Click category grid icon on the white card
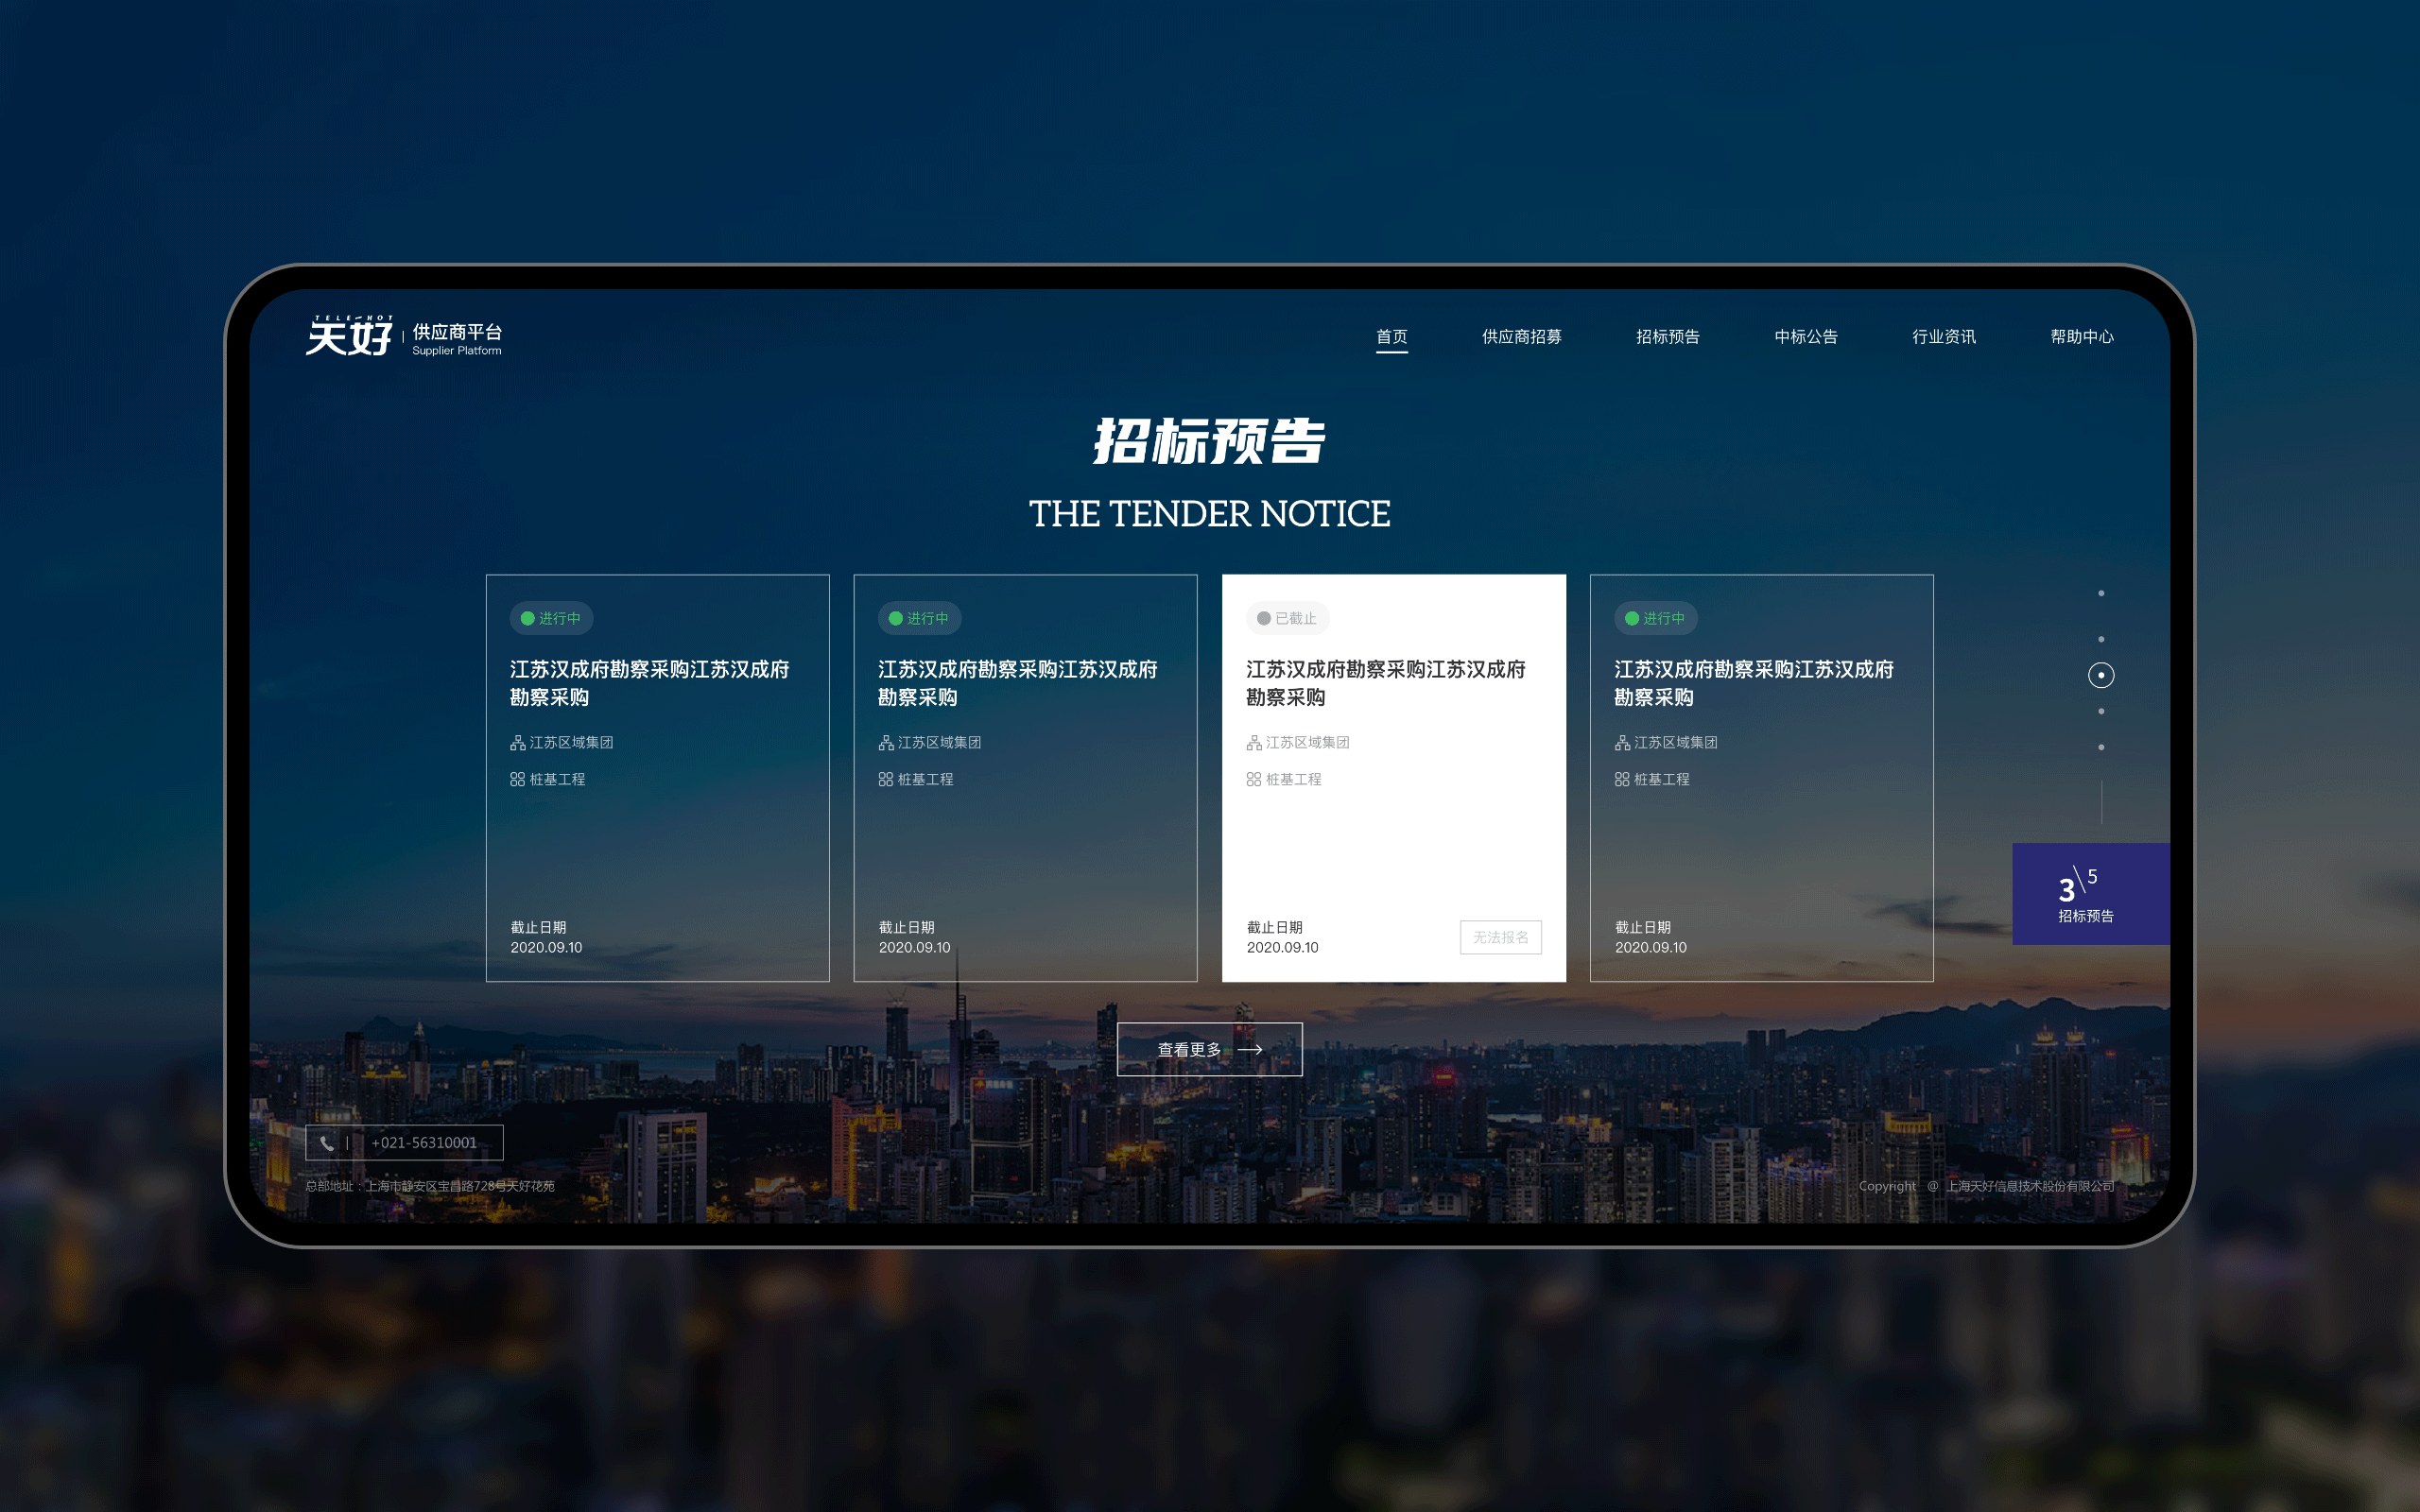The image size is (2420, 1512). pyautogui.click(x=1253, y=779)
